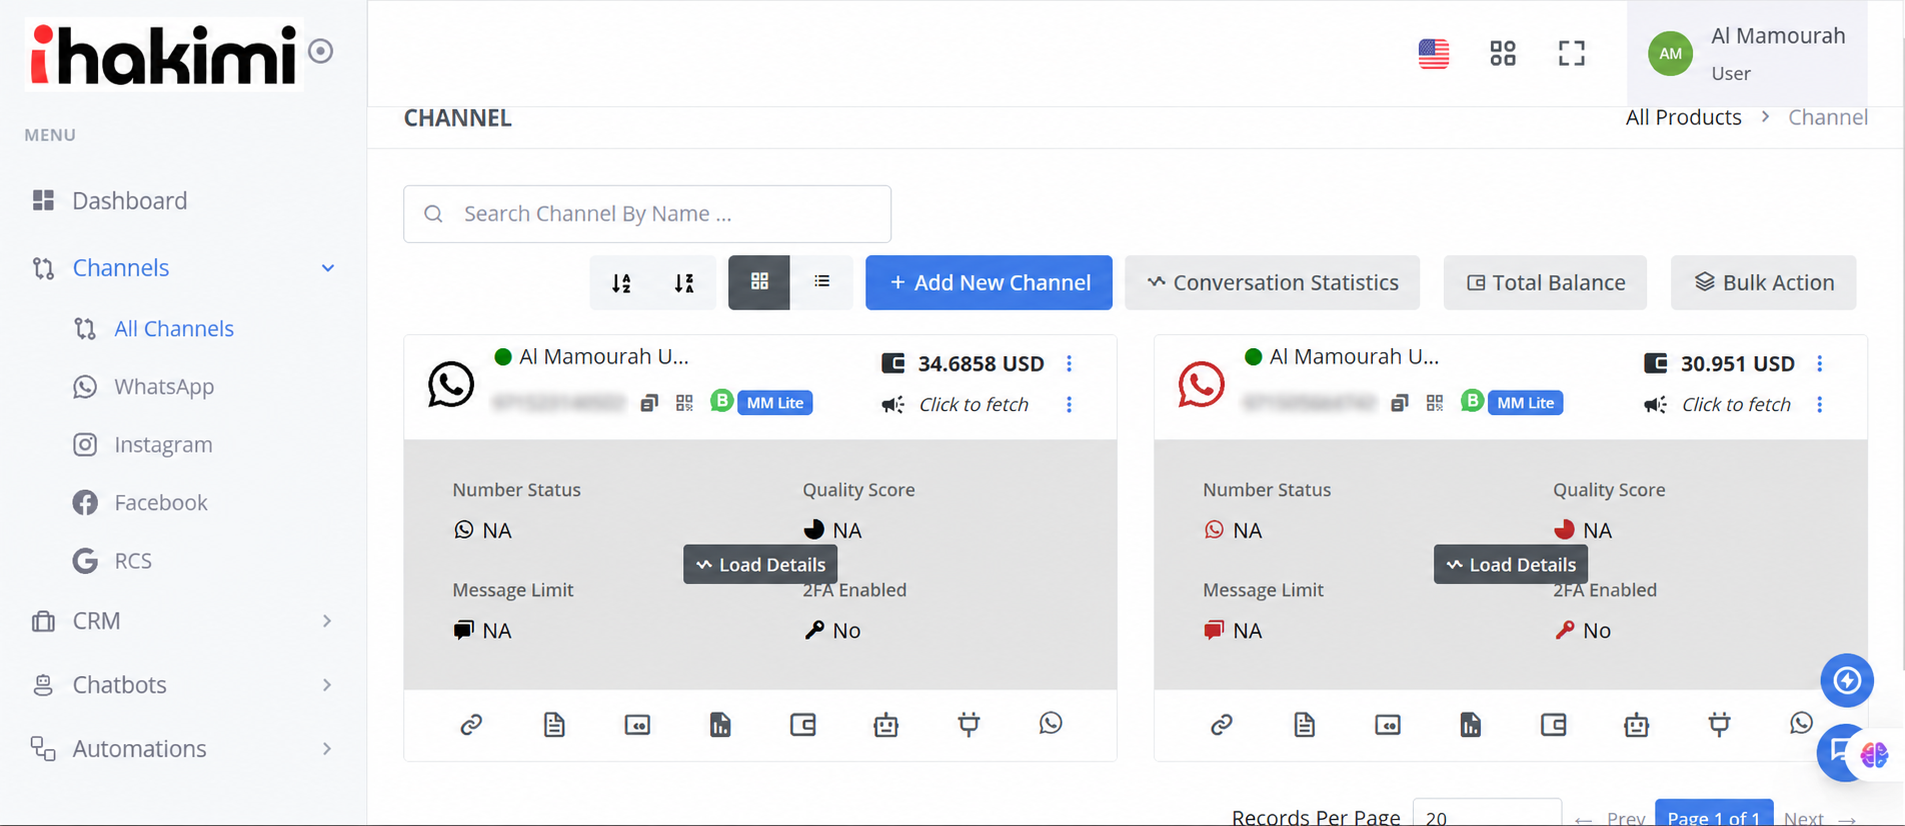Image resolution: width=1905 pixels, height=826 pixels.
Task: Click link icon on 34.6858 USD card footer
Action: tap(471, 724)
